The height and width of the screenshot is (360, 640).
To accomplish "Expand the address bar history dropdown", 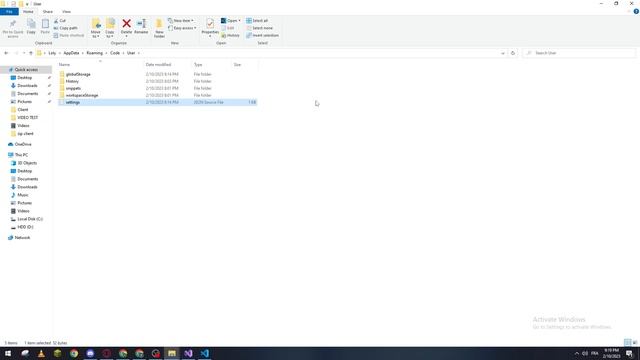I will (502, 53).
